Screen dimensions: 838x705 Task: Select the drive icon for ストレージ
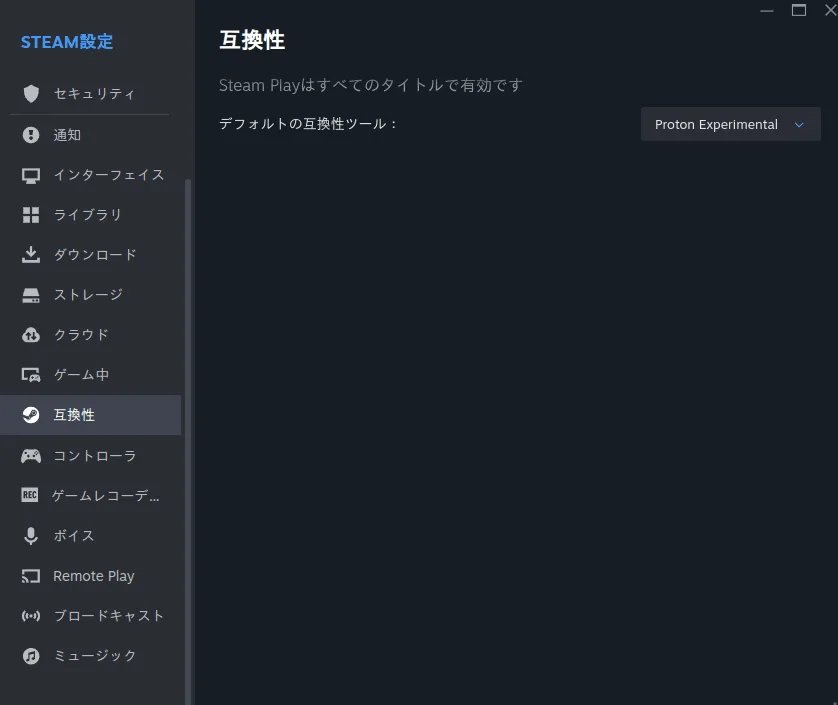click(x=31, y=295)
